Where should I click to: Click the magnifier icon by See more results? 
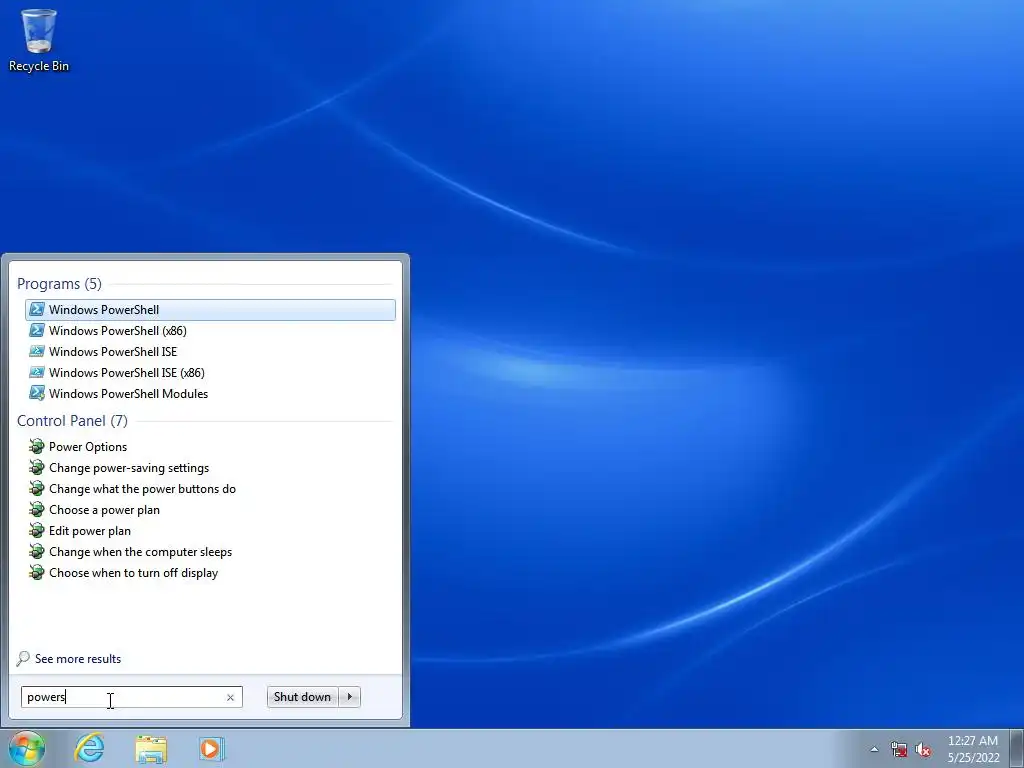tap(23, 658)
